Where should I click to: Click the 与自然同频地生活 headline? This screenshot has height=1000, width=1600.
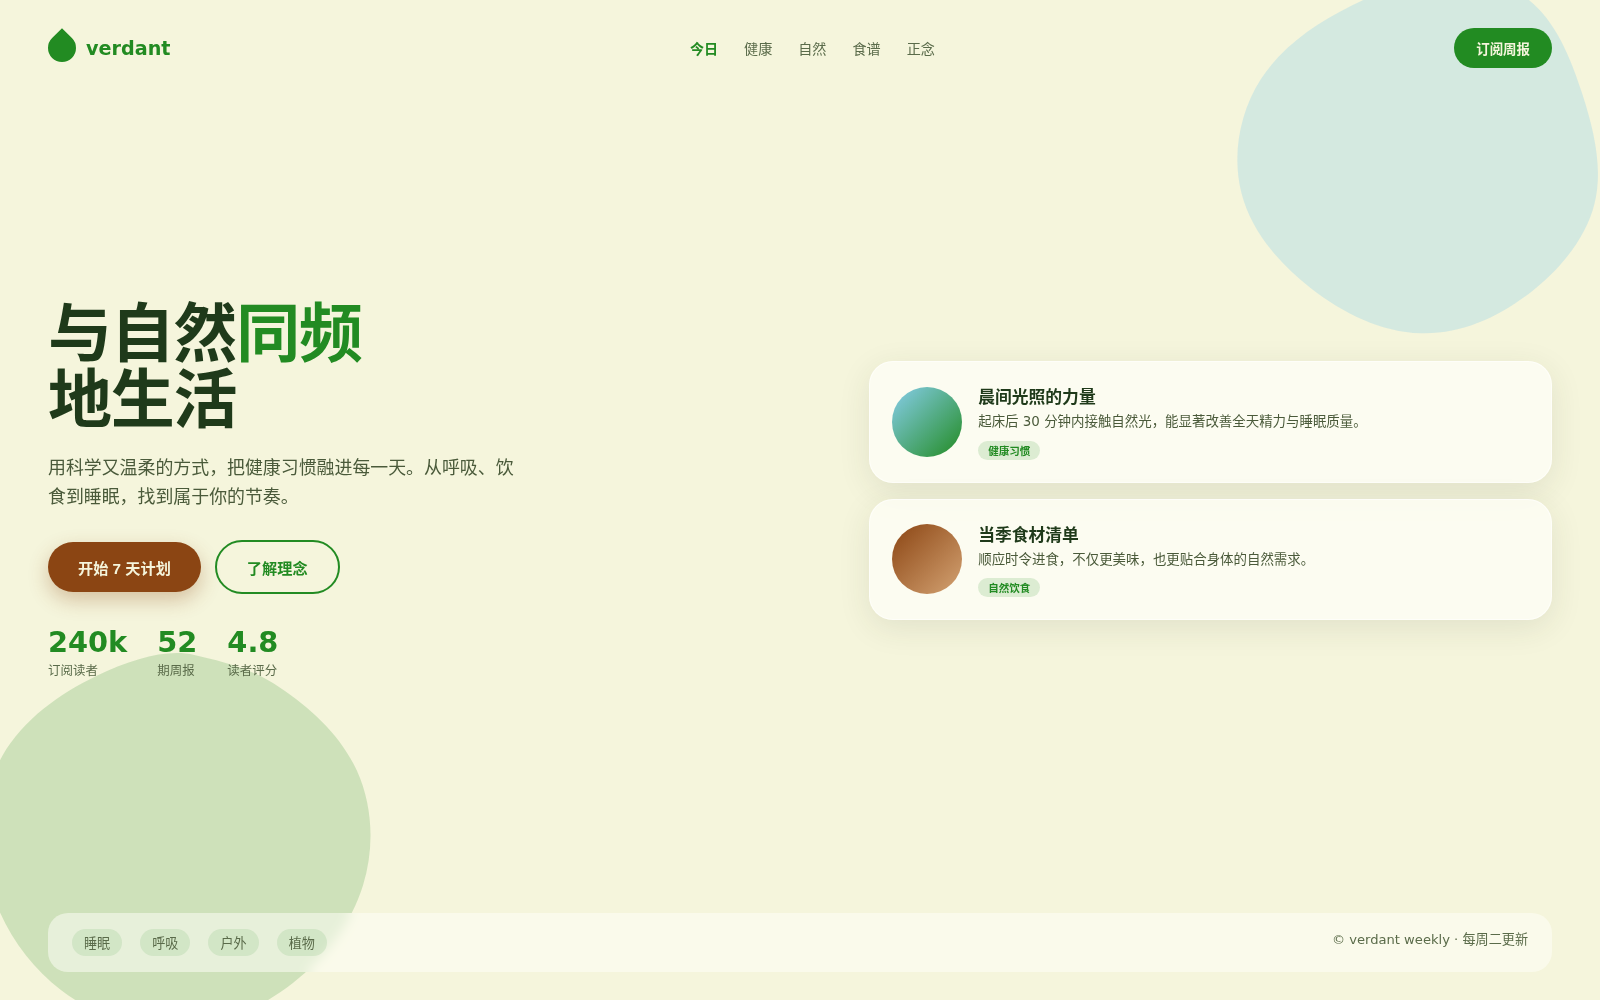point(205,366)
